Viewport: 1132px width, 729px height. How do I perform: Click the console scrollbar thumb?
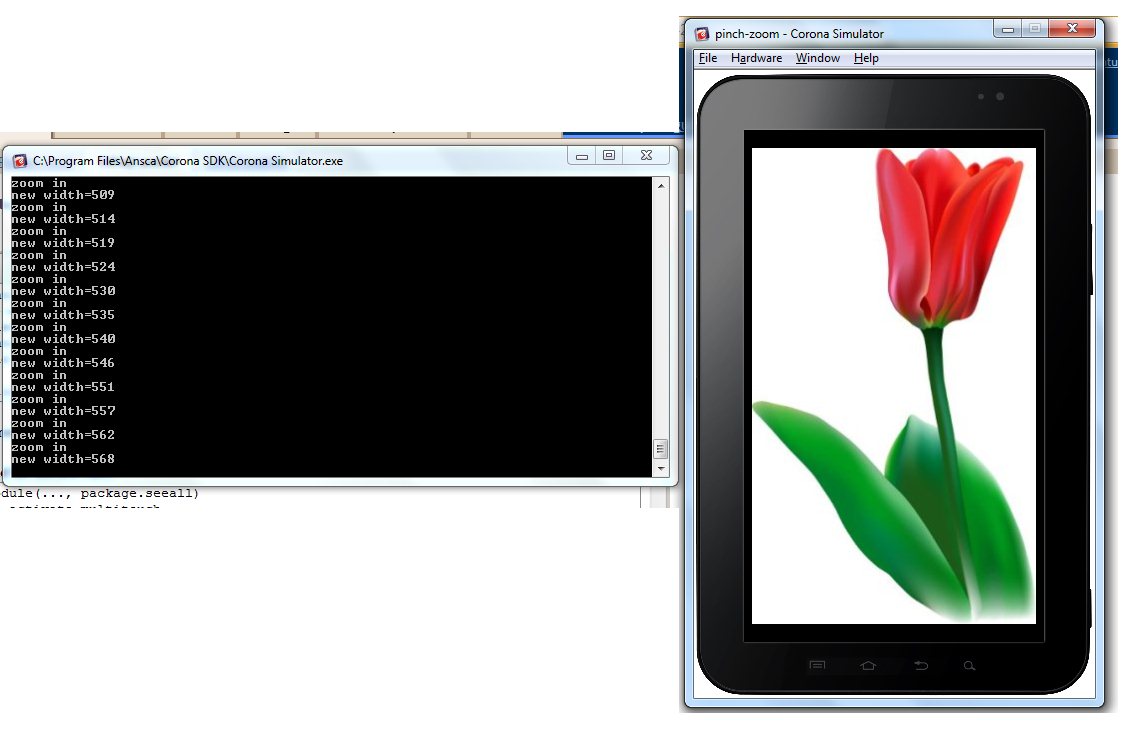point(661,449)
